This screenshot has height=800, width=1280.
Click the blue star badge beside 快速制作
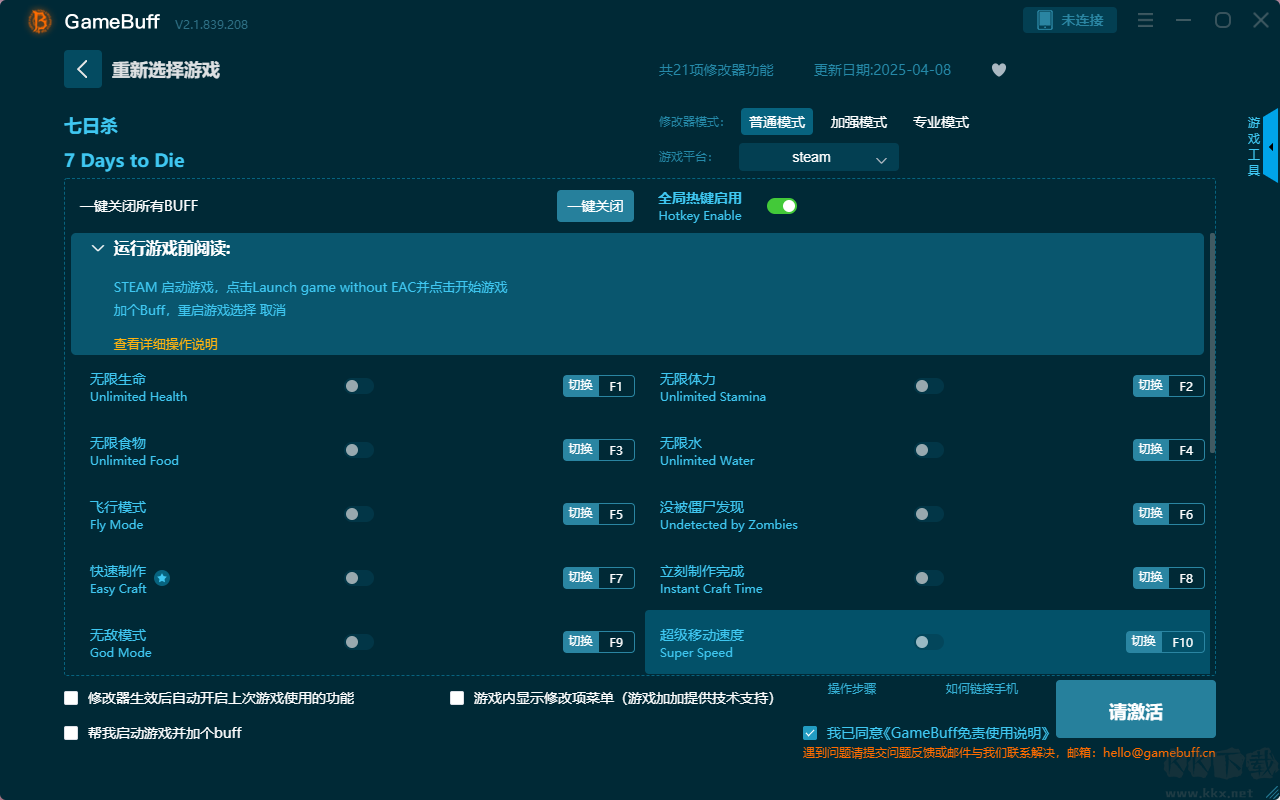162,578
